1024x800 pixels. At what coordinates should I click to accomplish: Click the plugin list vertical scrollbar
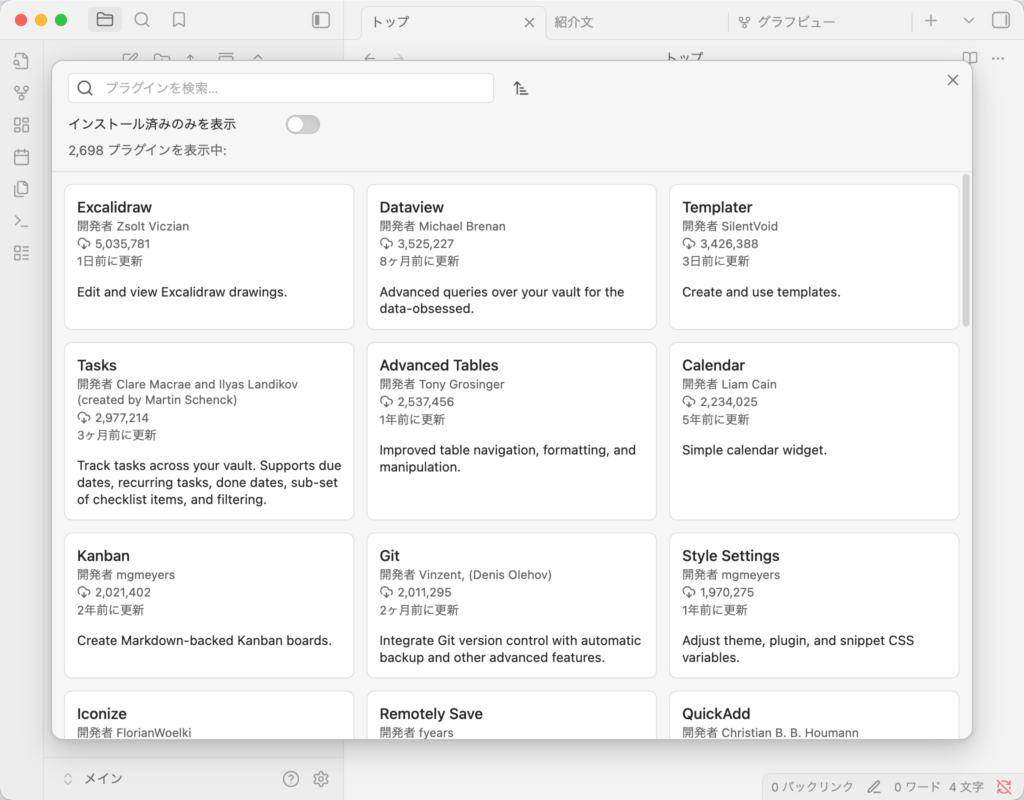966,250
